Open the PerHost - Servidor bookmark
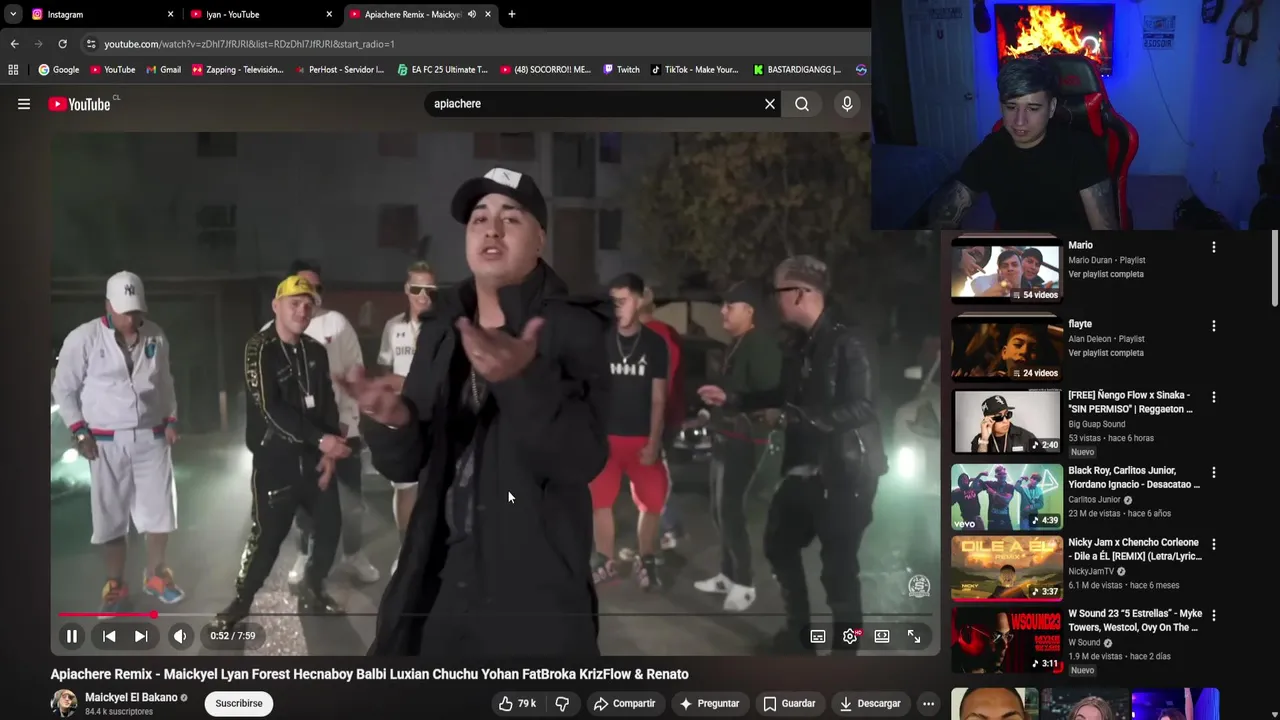The height and width of the screenshot is (720, 1280). point(339,70)
